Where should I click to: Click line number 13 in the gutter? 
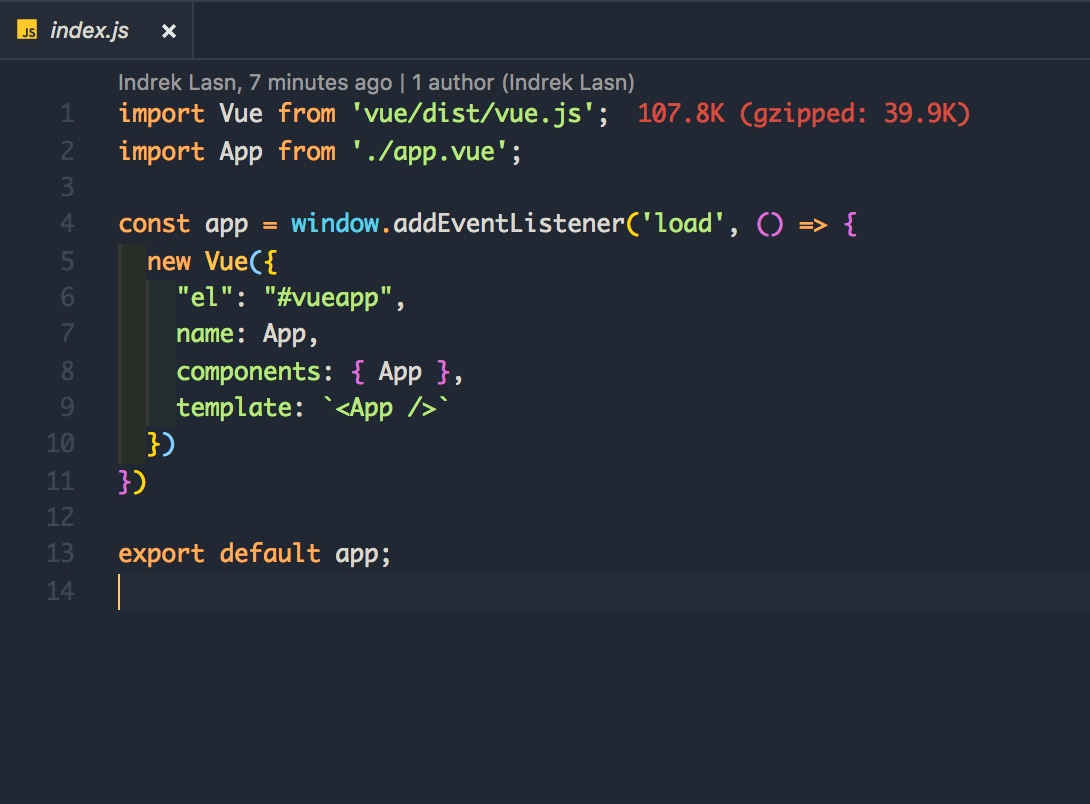(60, 553)
